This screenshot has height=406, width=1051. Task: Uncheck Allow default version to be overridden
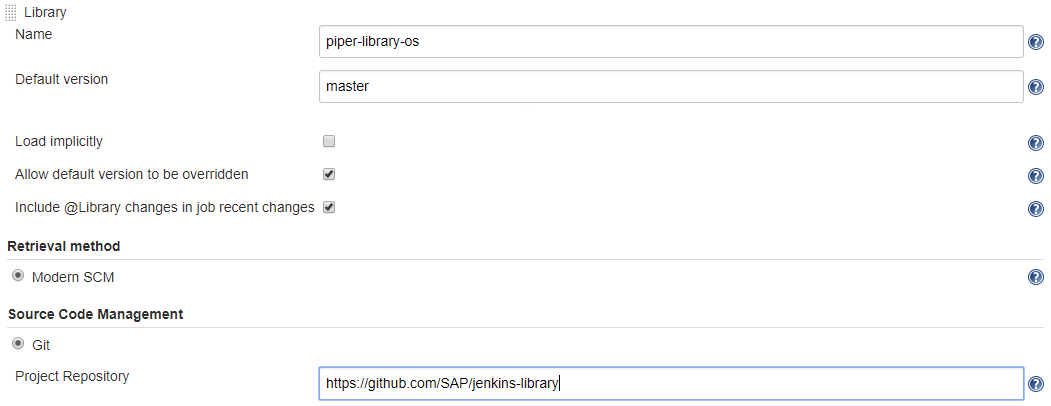coord(329,174)
